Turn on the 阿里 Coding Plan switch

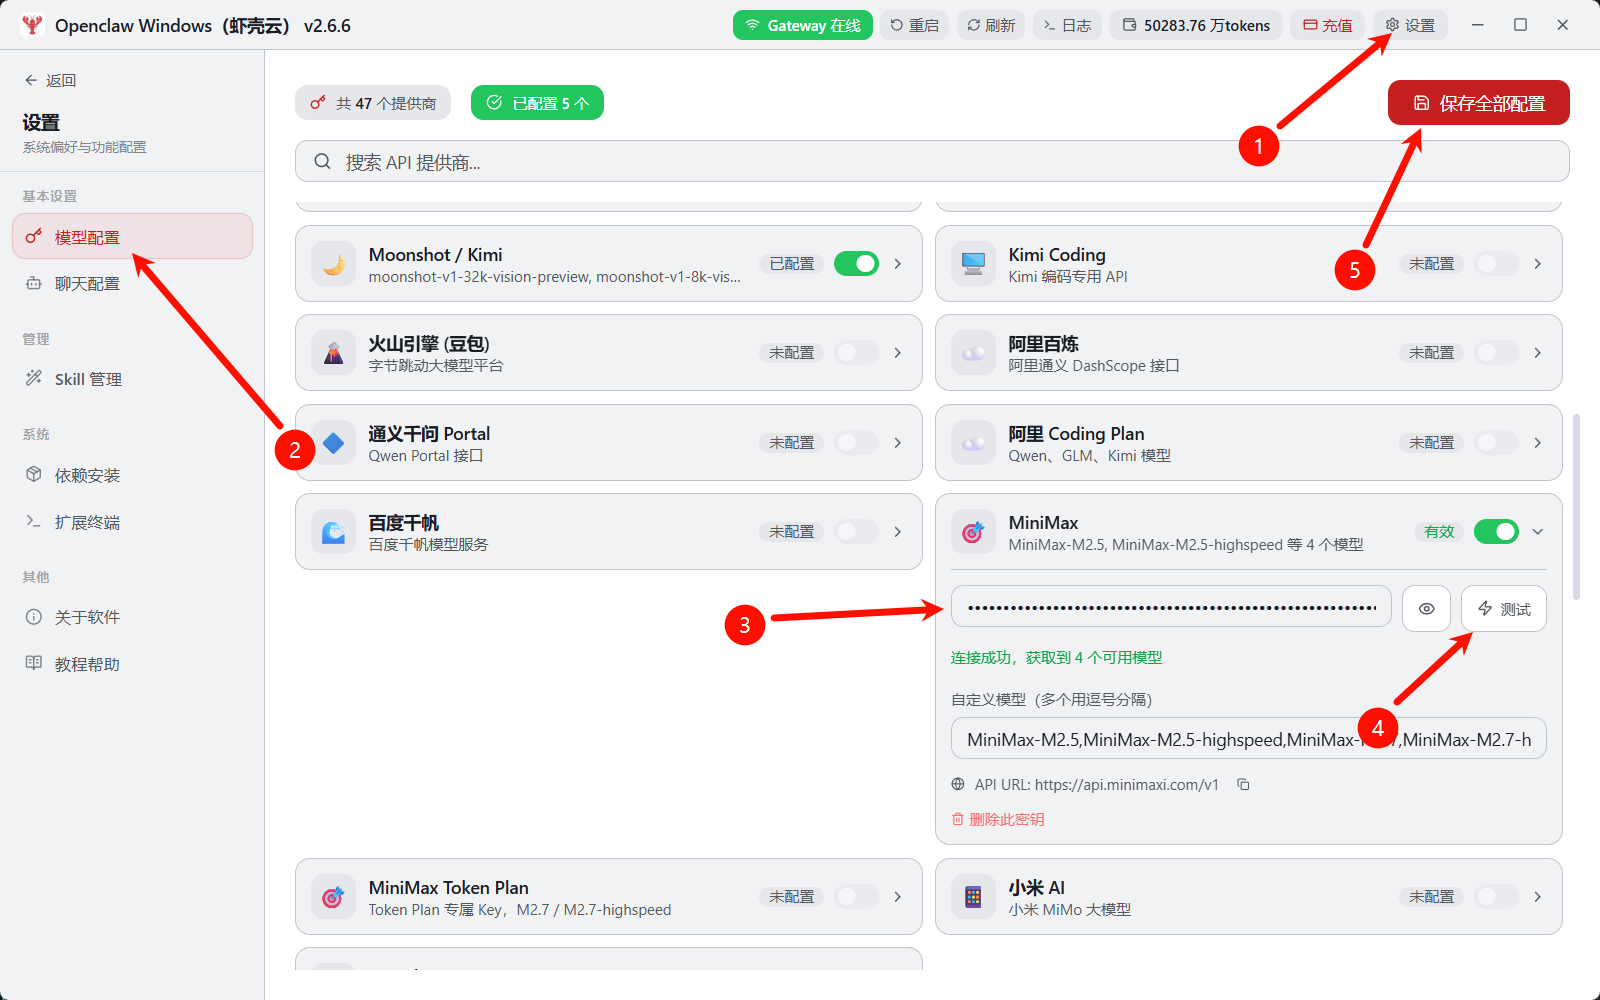(x=1496, y=443)
